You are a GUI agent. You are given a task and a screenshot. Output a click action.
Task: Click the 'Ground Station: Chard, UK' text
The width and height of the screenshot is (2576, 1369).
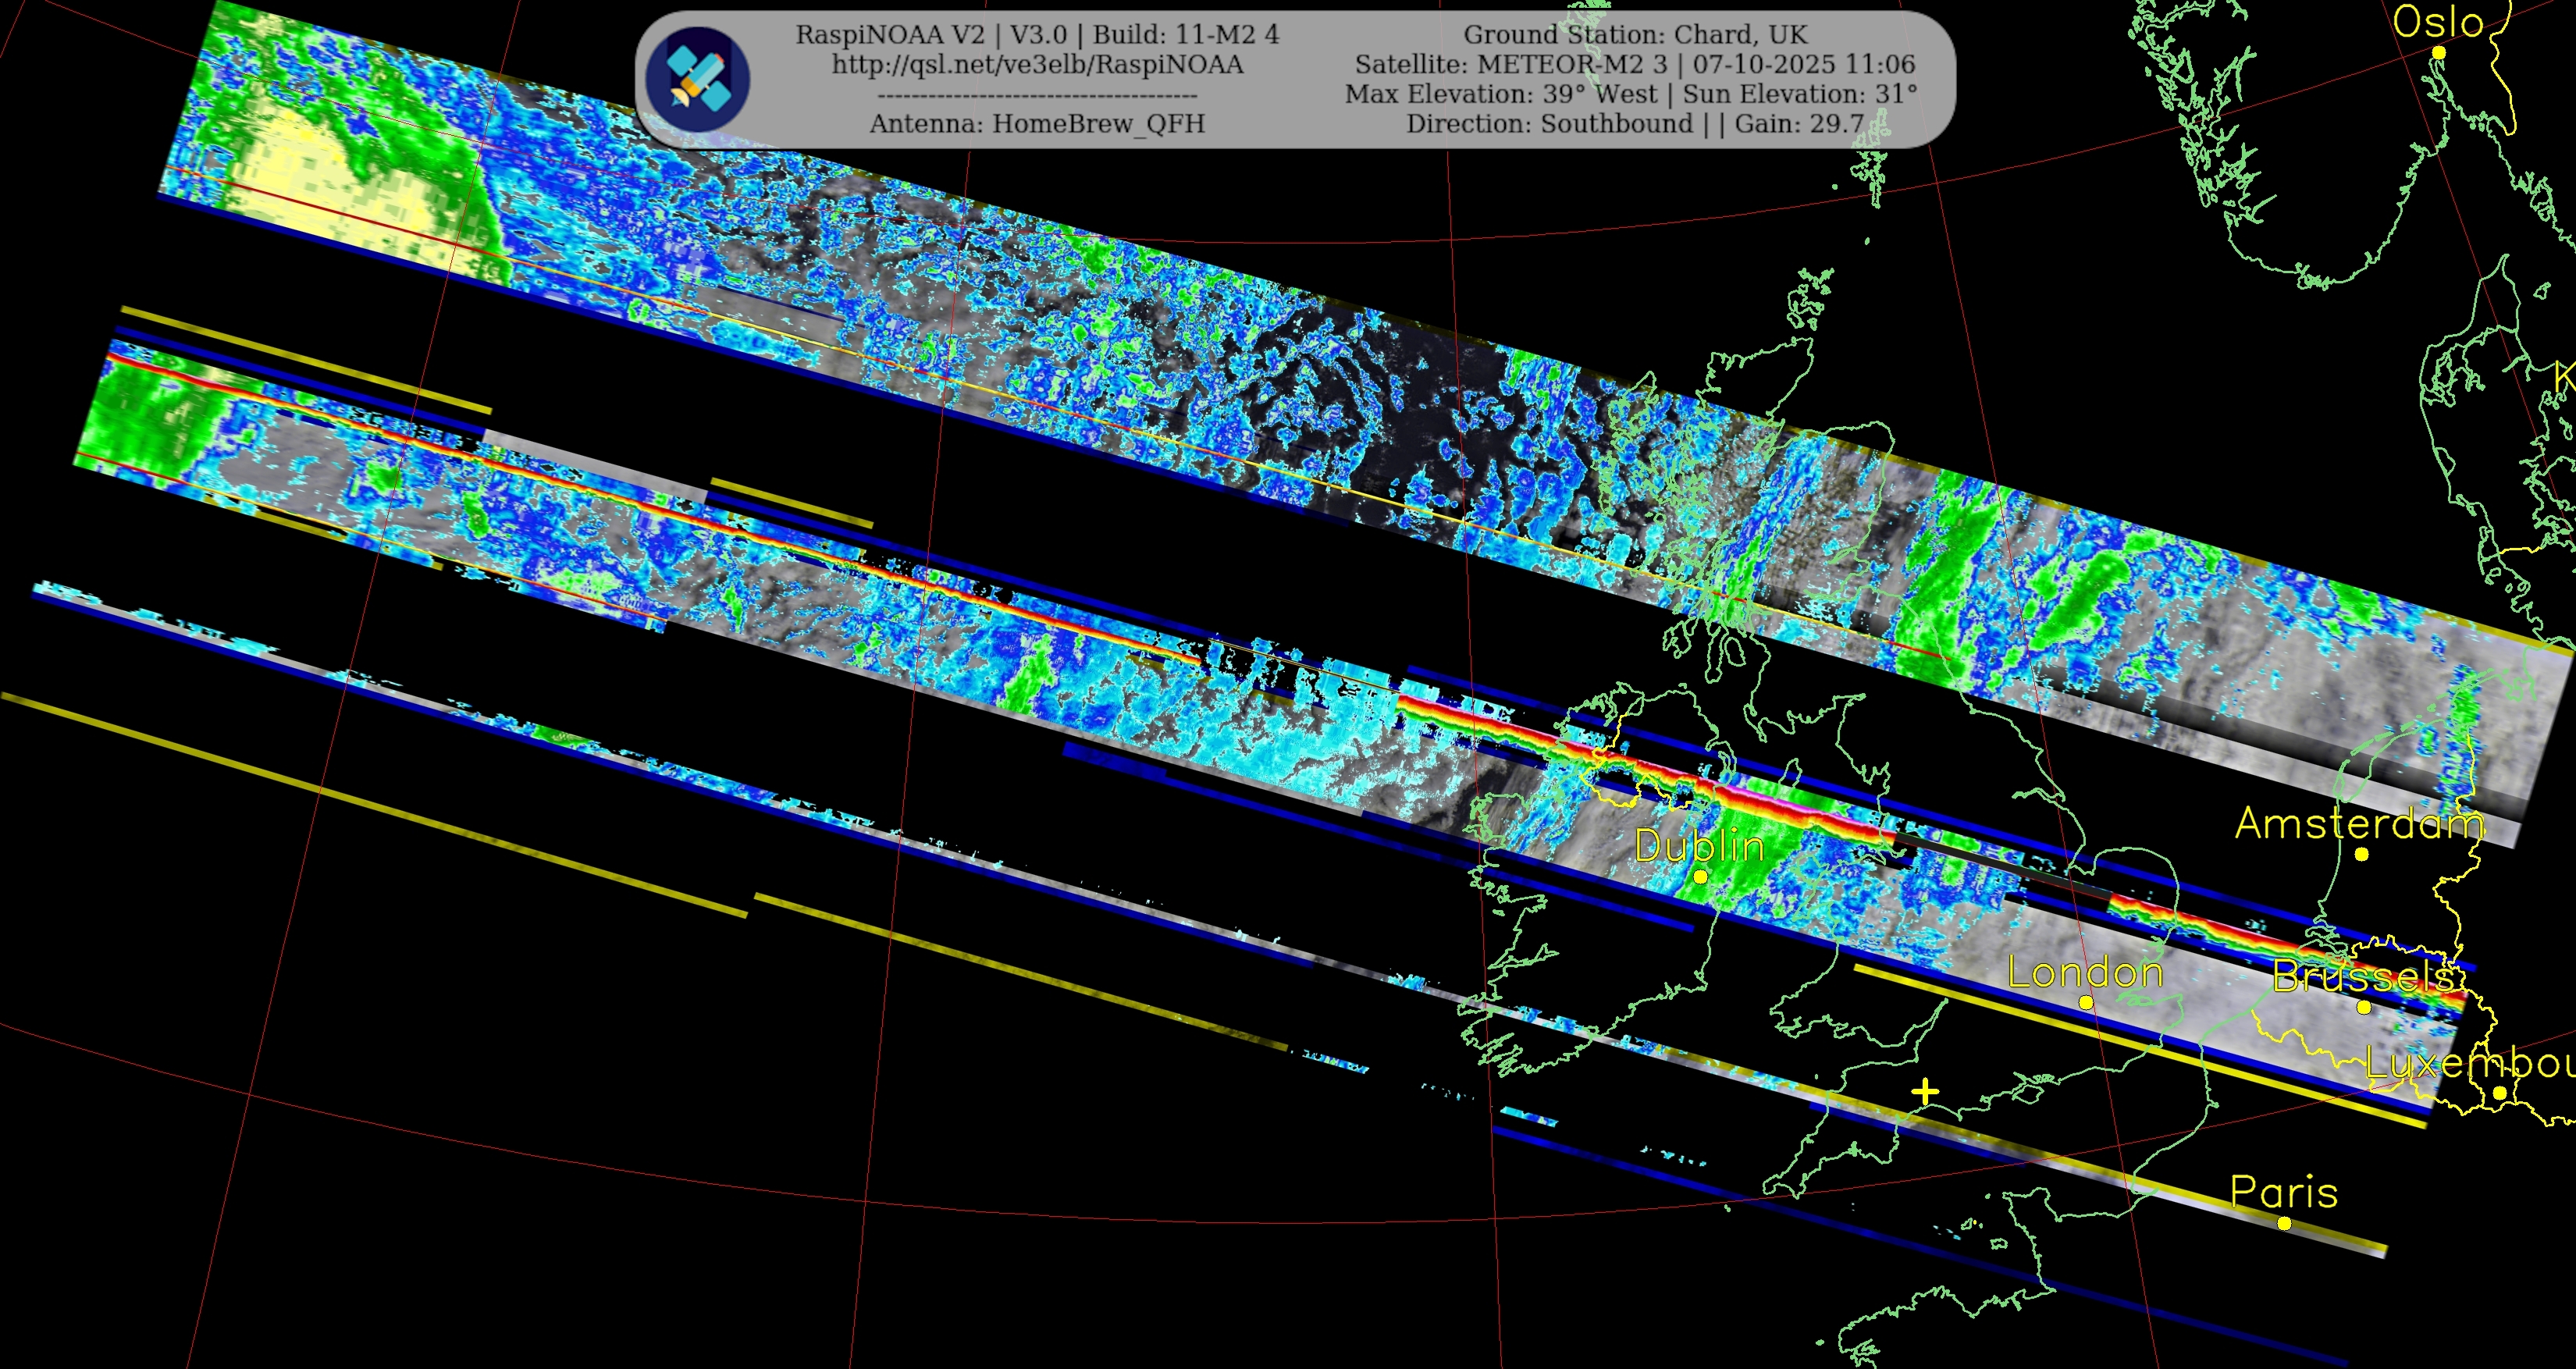(x=1635, y=35)
